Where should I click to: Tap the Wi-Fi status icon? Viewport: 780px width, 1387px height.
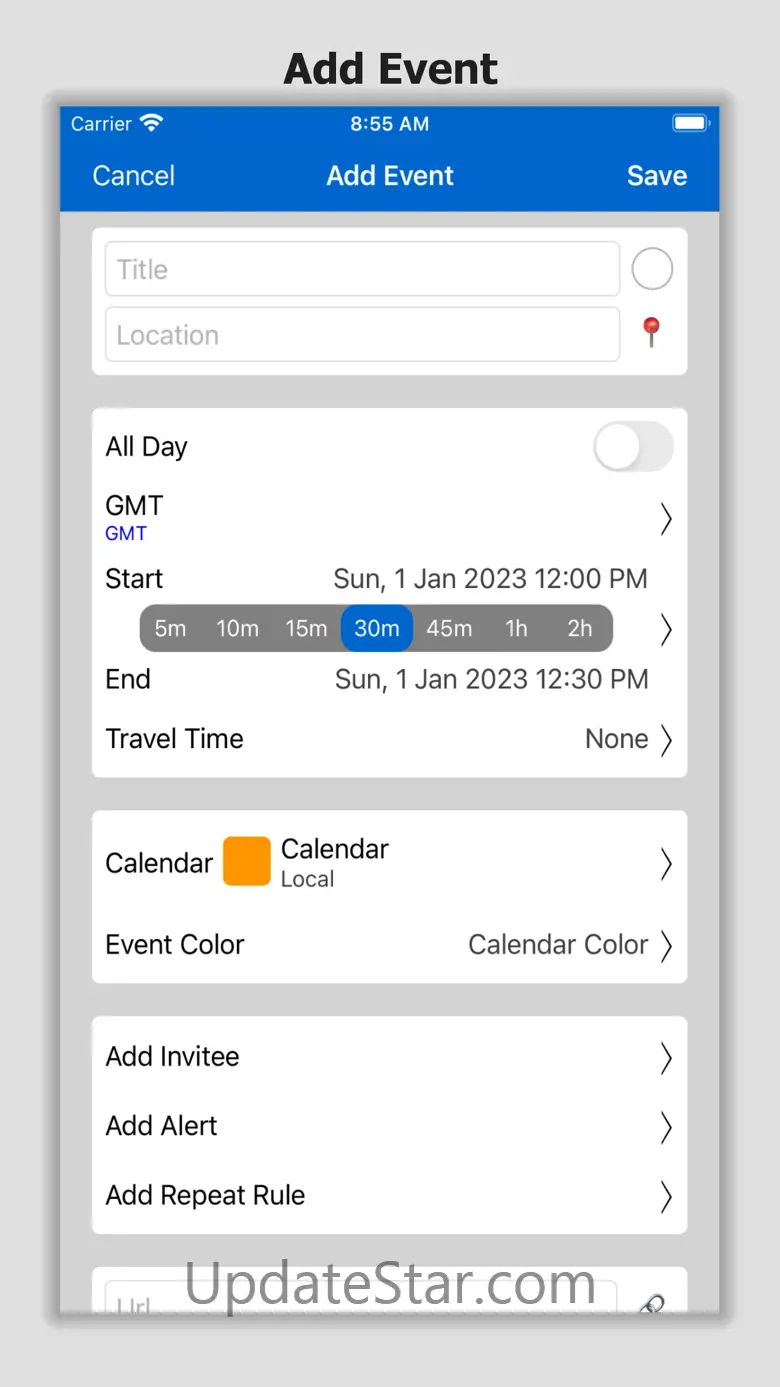[152, 124]
